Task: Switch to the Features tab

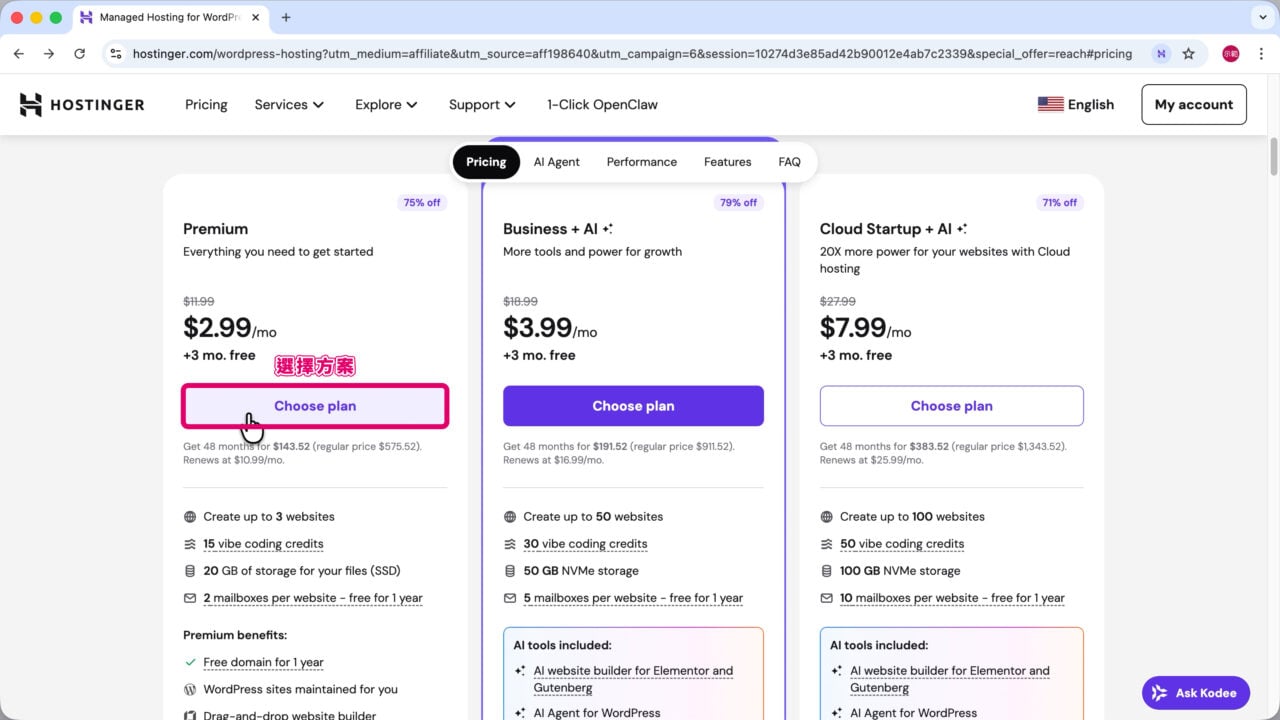Action: coord(727,162)
